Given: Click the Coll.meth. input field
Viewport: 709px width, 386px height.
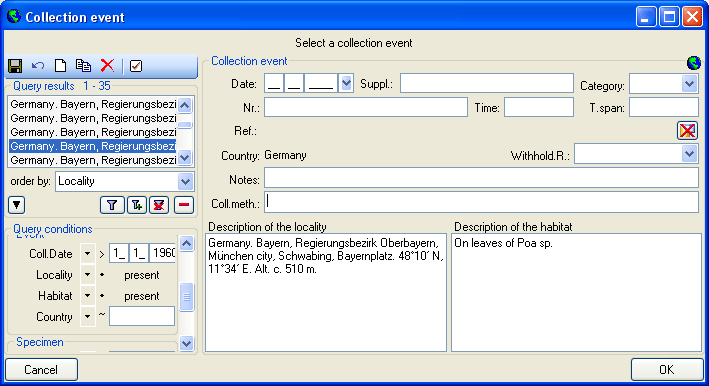Looking at the screenshot, I should coord(481,202).
